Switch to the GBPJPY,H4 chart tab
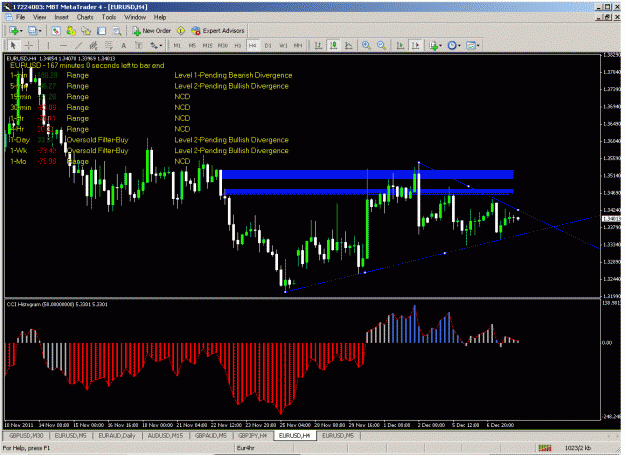 coord(252,435)
